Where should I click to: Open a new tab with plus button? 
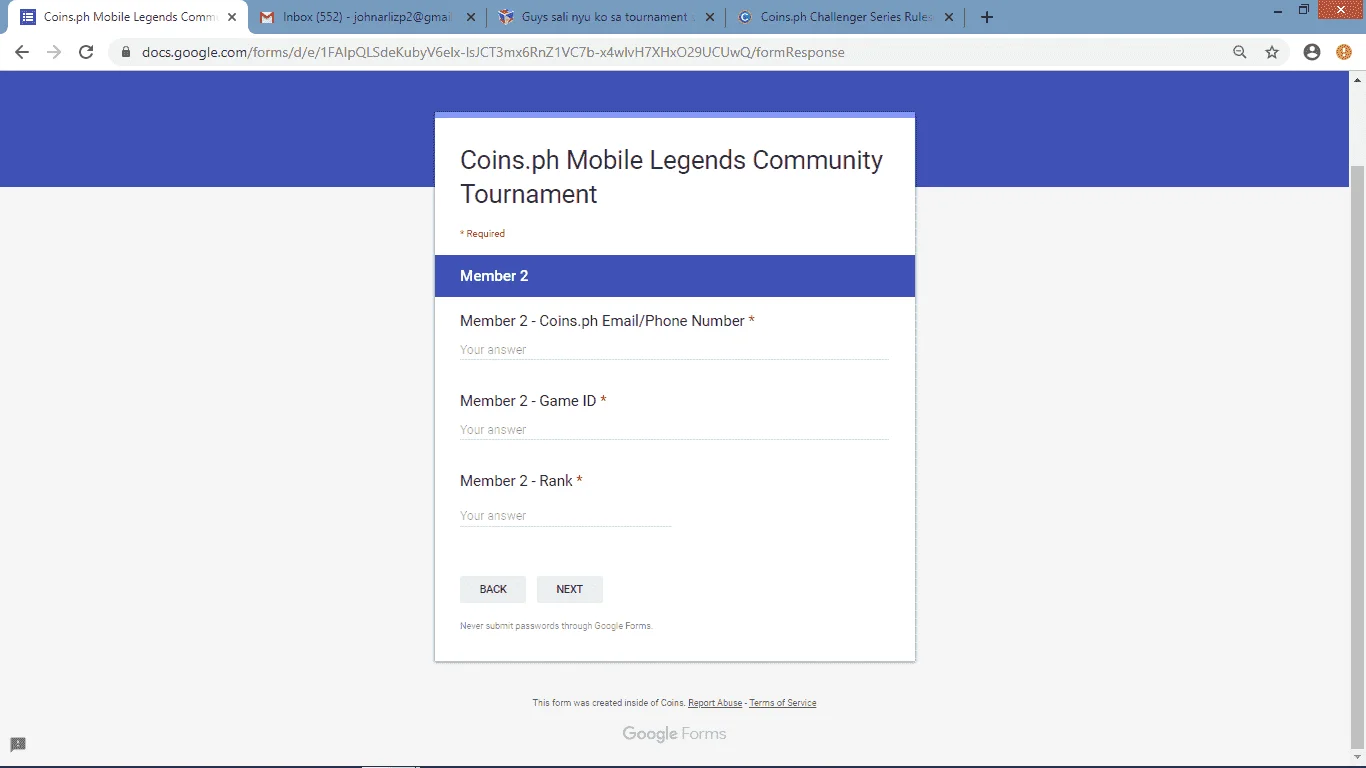(x=987, y=17)
